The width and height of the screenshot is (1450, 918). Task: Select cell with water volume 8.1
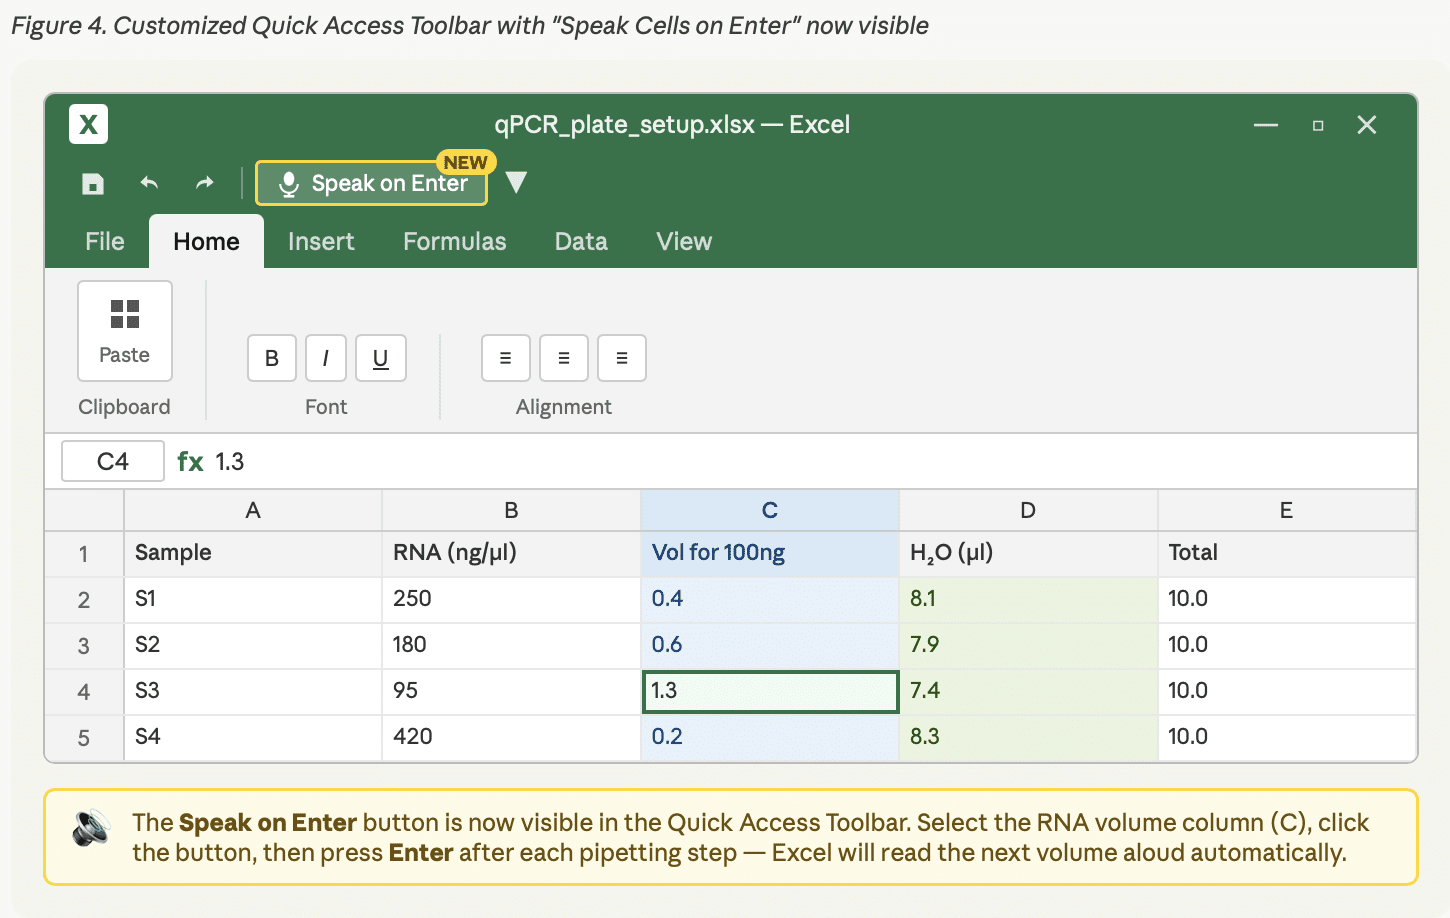point(1028,599)
